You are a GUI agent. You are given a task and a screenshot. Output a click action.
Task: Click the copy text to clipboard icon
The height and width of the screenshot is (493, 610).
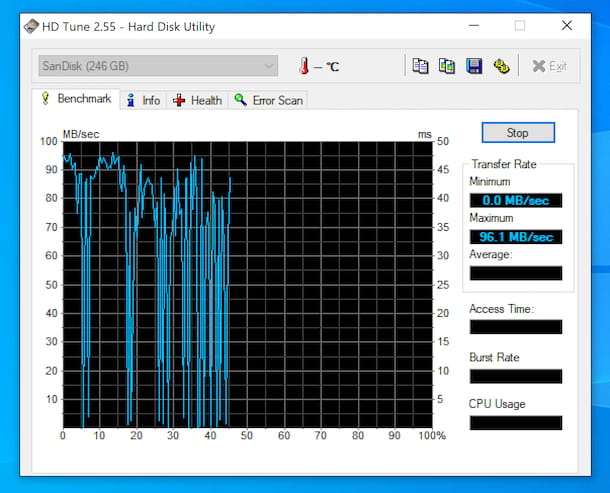[x=421, y=66]
